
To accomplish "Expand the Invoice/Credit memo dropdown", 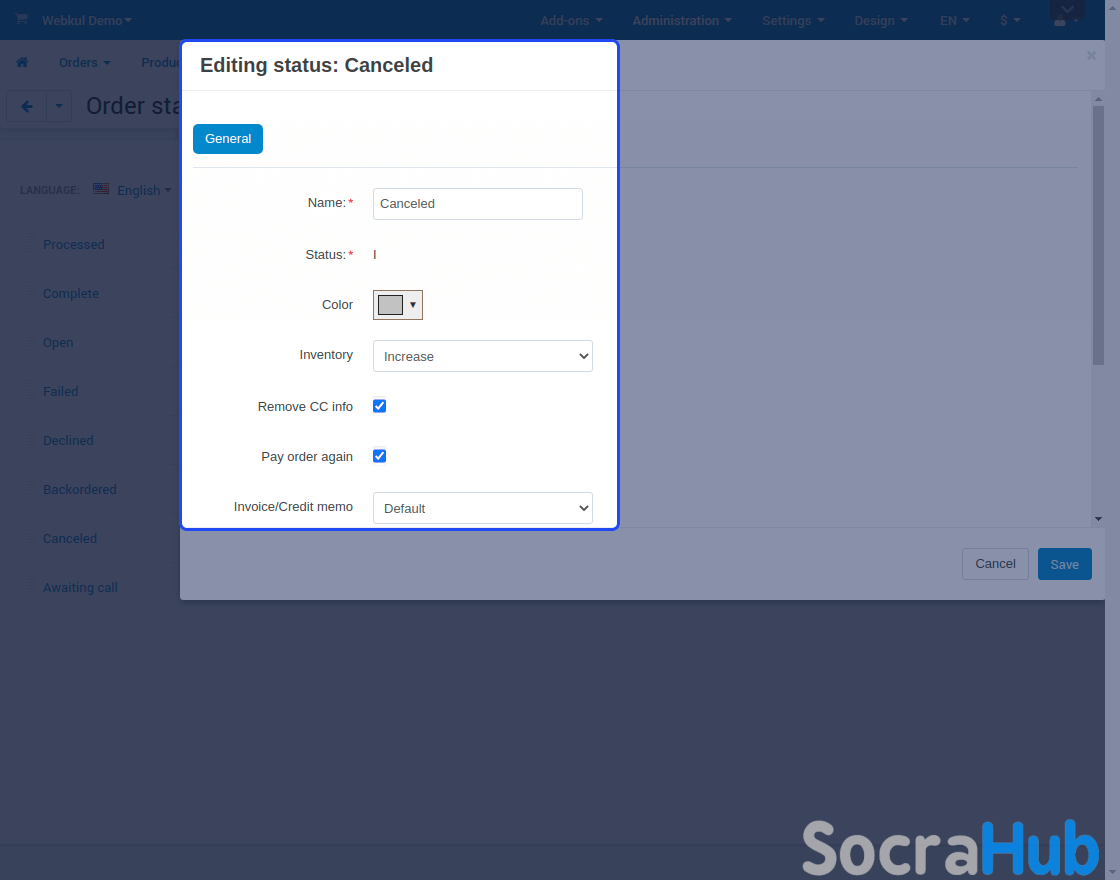I will pyautogui.click(x=482, y=508).
